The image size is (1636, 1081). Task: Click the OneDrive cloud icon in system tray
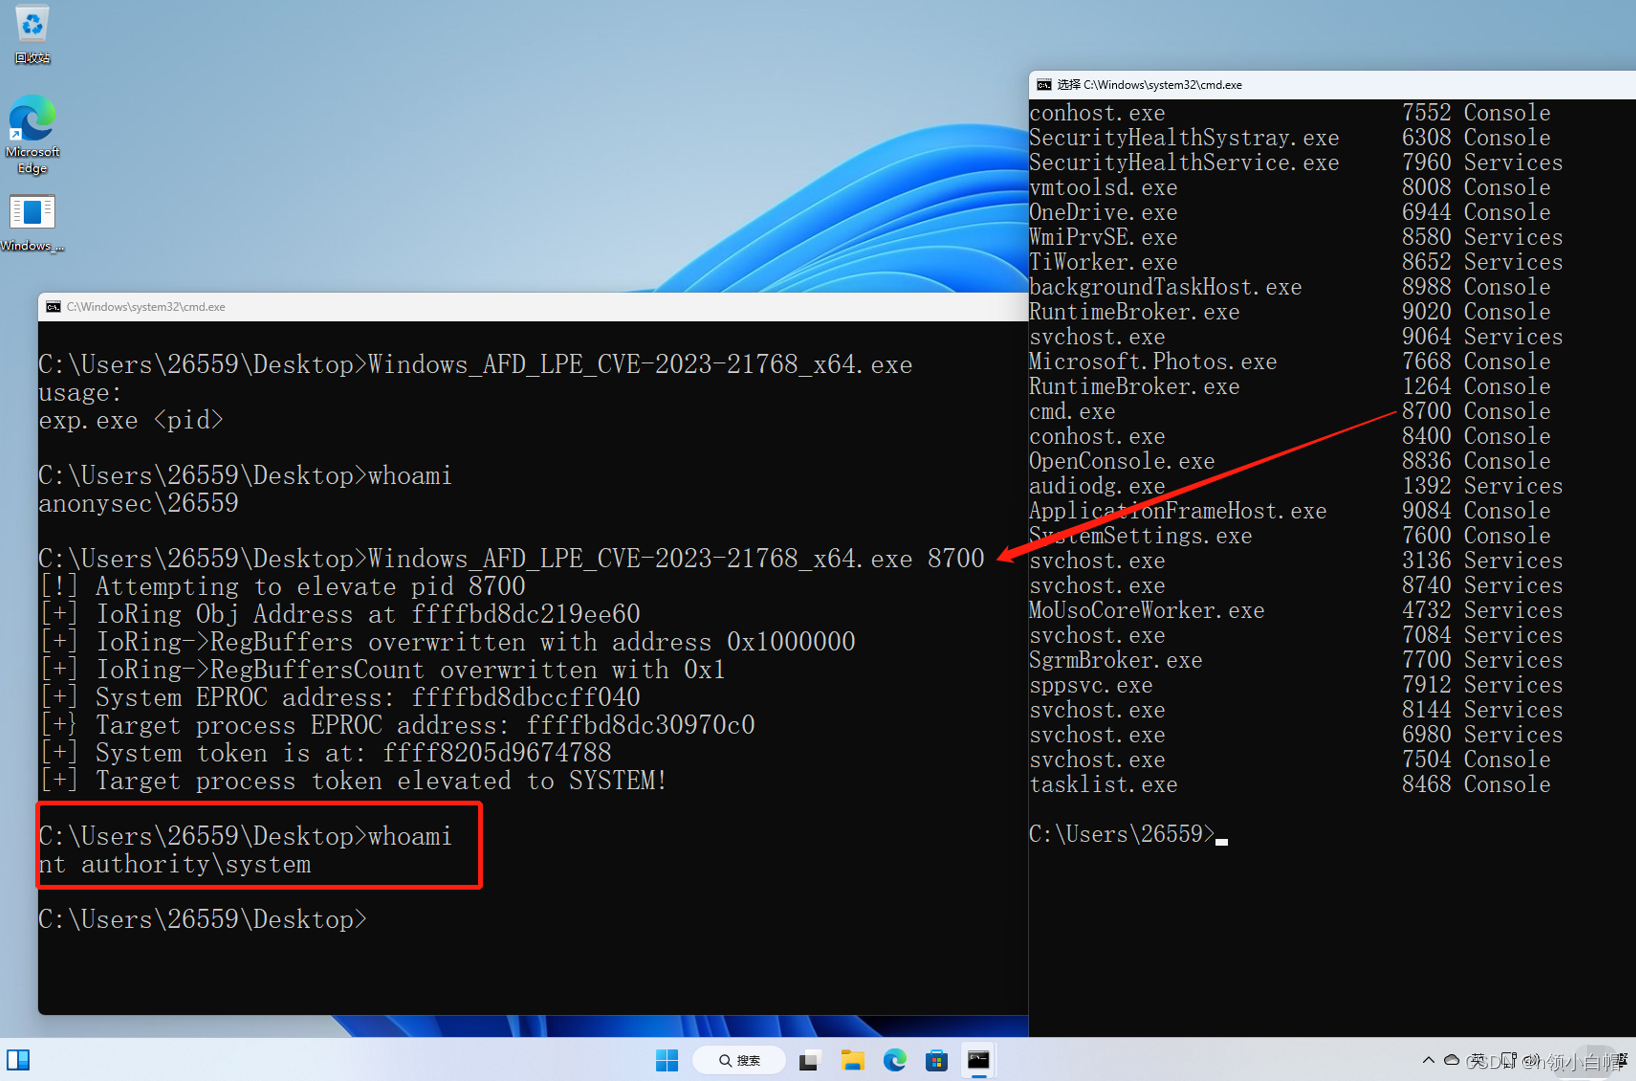(1451, 1060)
